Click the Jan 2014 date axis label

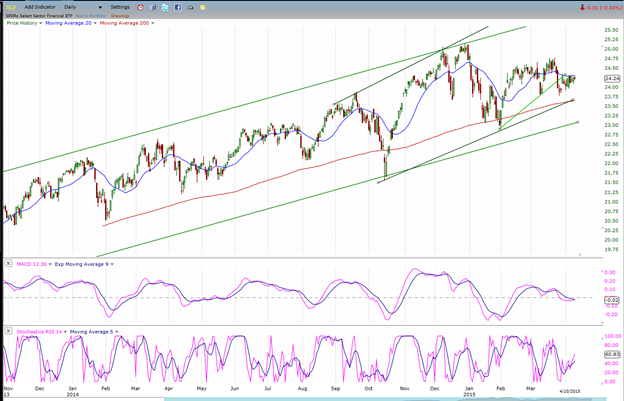[x=72, y=391]
